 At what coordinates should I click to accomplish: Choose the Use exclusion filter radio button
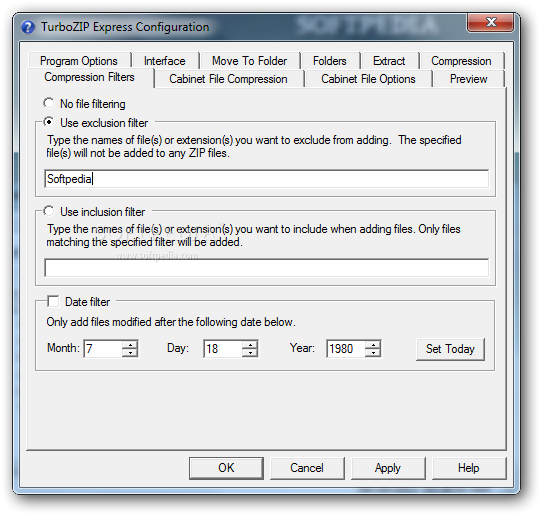(x=49, y=122)
